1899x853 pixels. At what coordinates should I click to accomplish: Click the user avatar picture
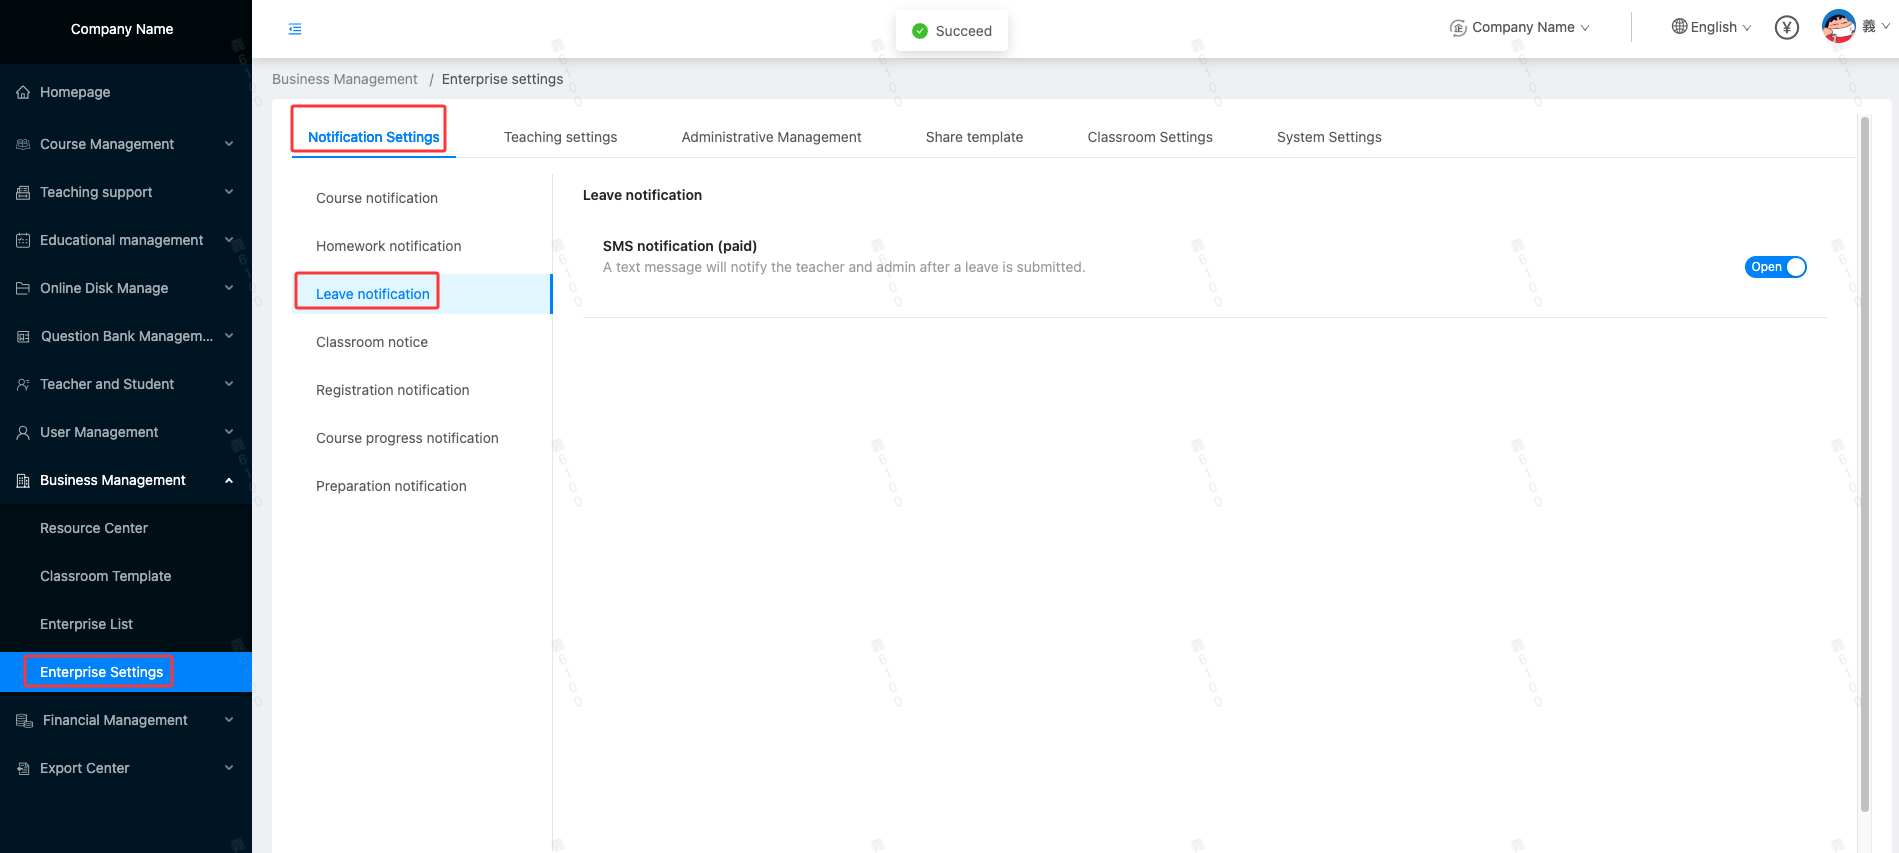click(1838, 27)
